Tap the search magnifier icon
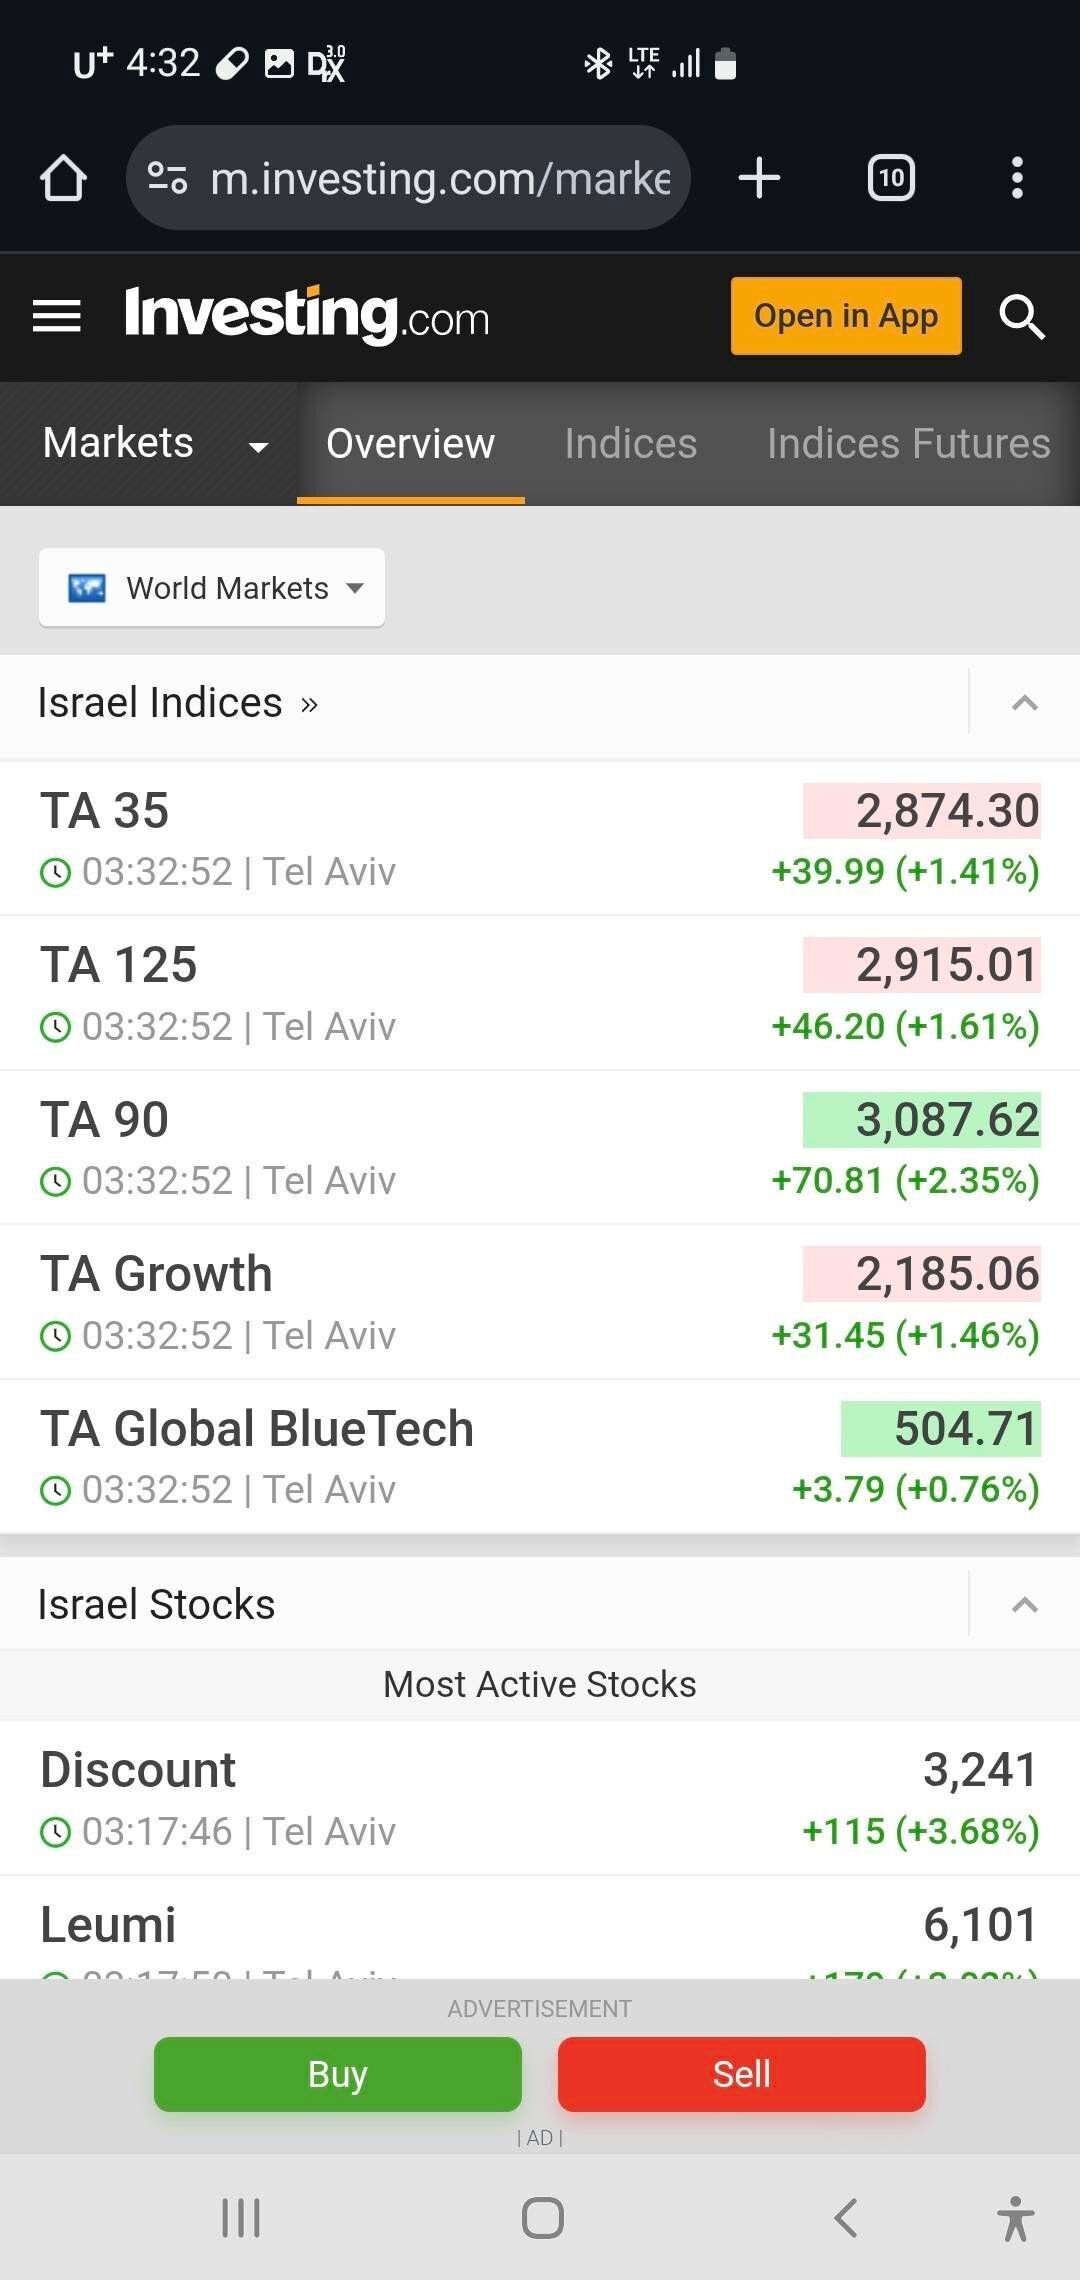The image size is (1080, 2280). click(x=1022, y=317)
